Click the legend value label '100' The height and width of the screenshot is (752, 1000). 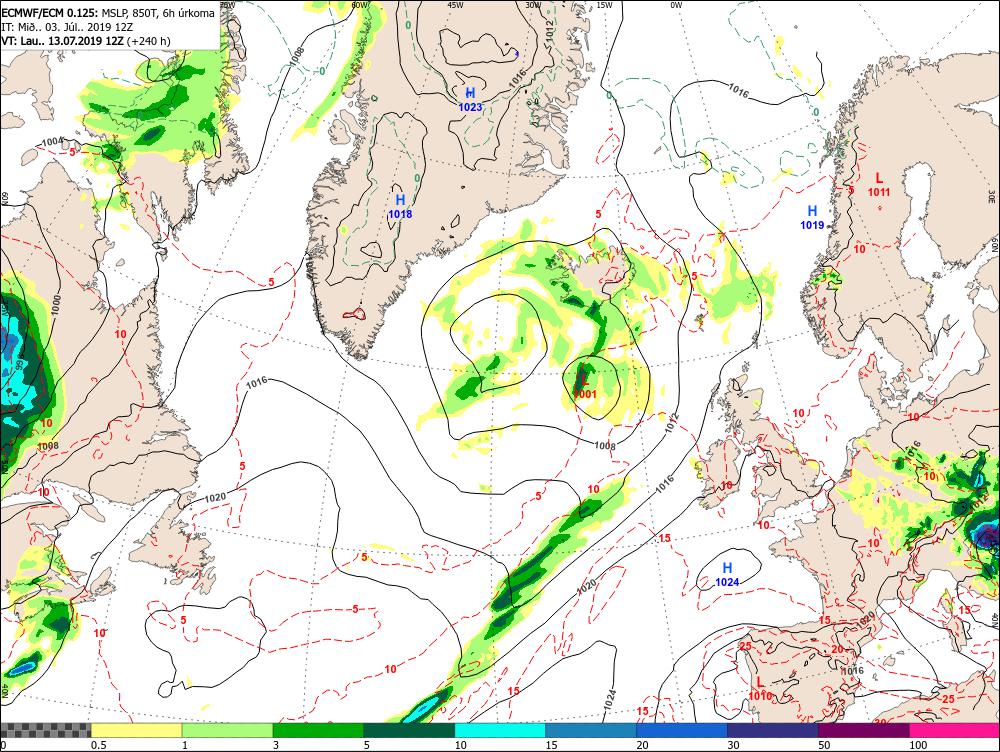point(918,745)
